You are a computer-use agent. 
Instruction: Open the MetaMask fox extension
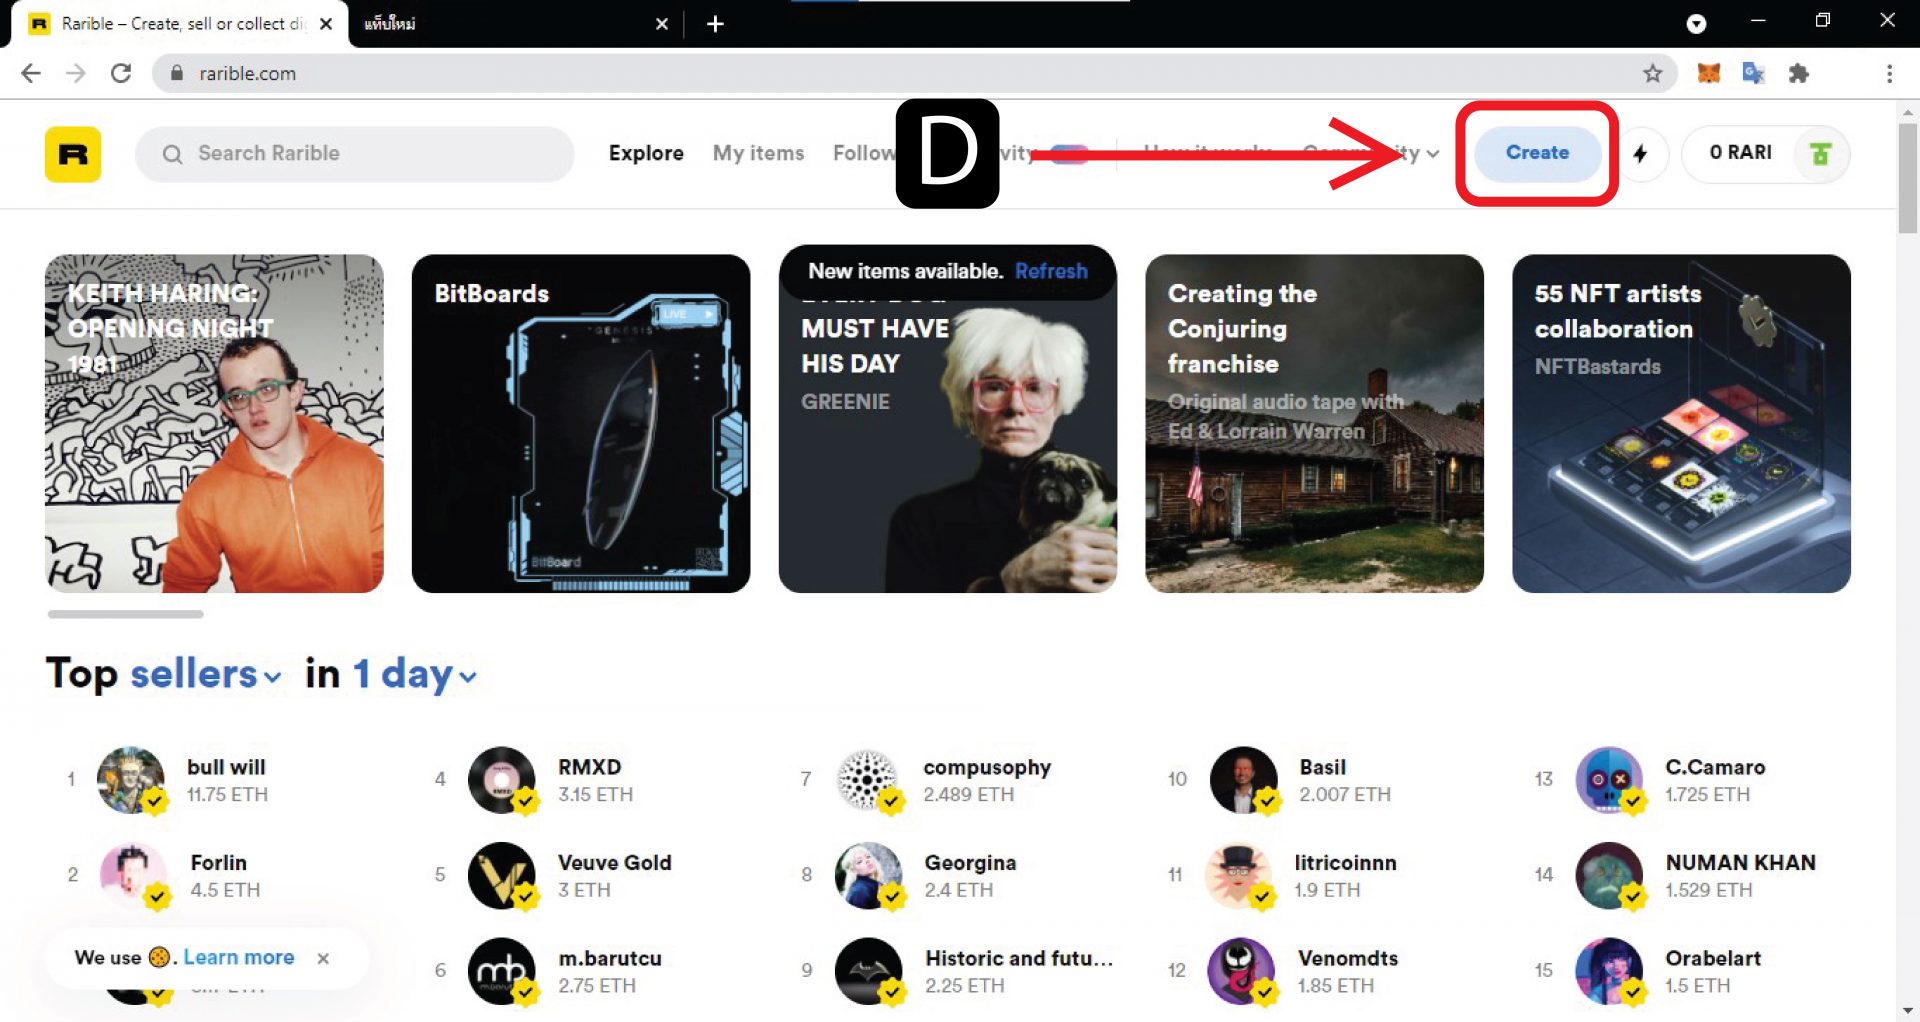tap(1709, 73)
